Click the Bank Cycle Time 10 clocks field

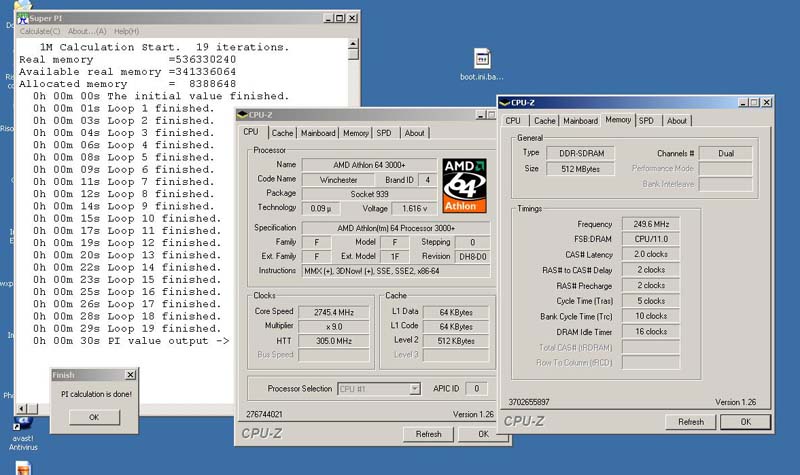651,316
